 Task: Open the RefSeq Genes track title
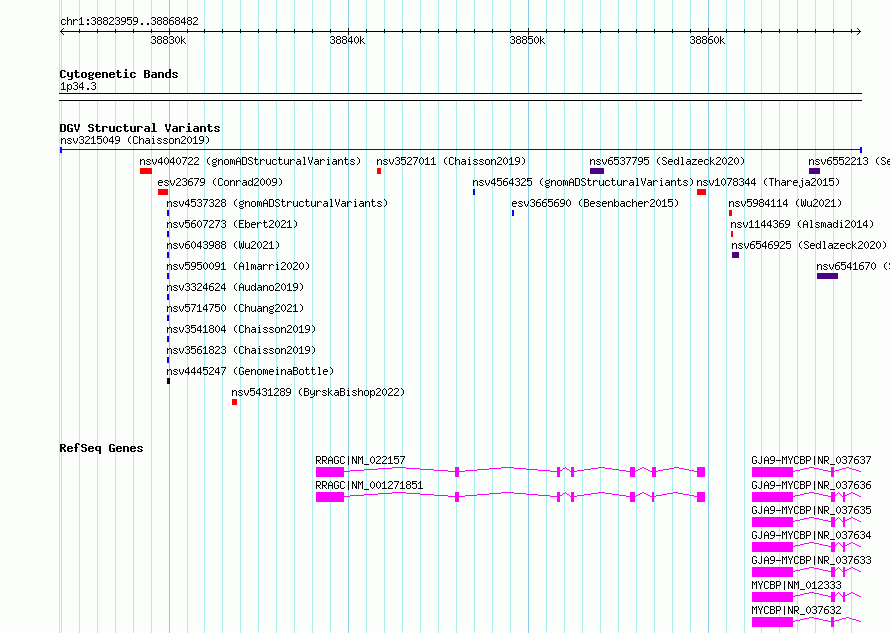click(101, 448)
